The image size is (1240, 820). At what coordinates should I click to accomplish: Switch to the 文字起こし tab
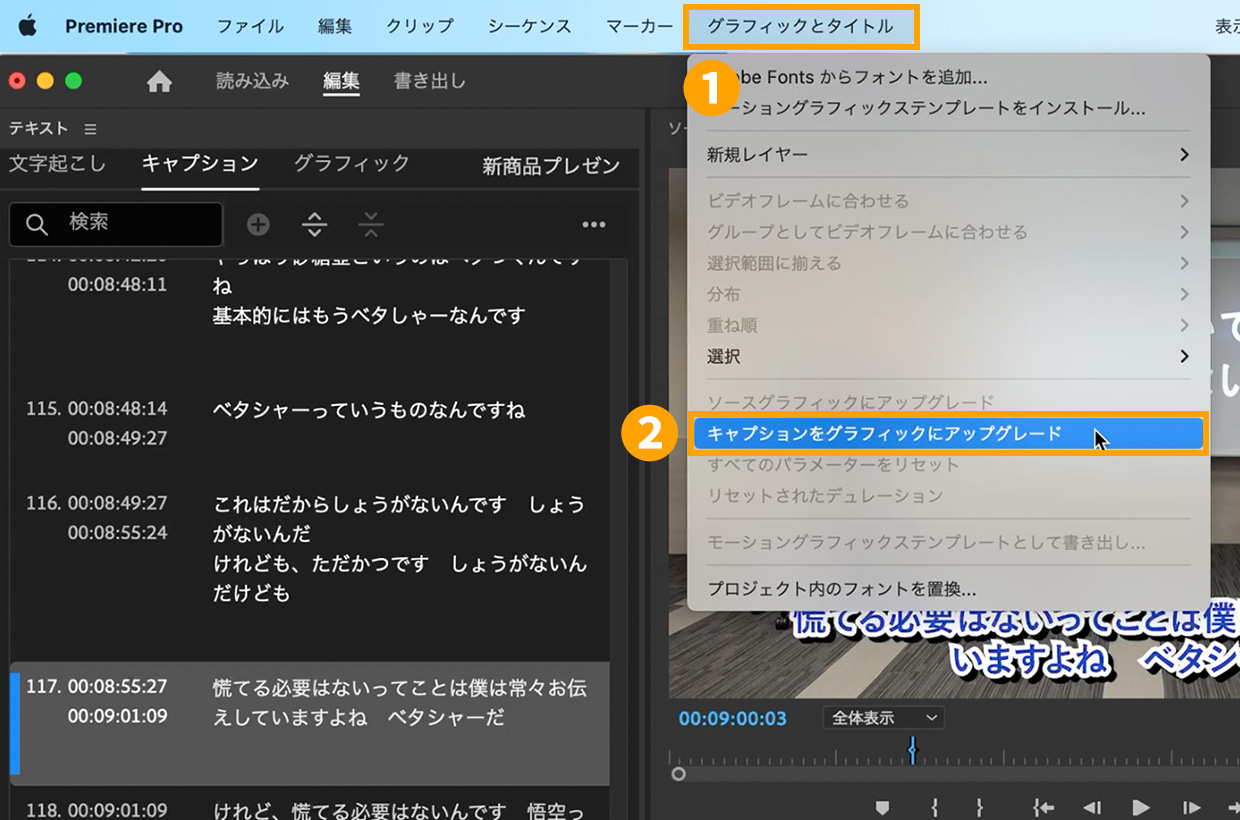pyautogui.click(x=57, y=164)
